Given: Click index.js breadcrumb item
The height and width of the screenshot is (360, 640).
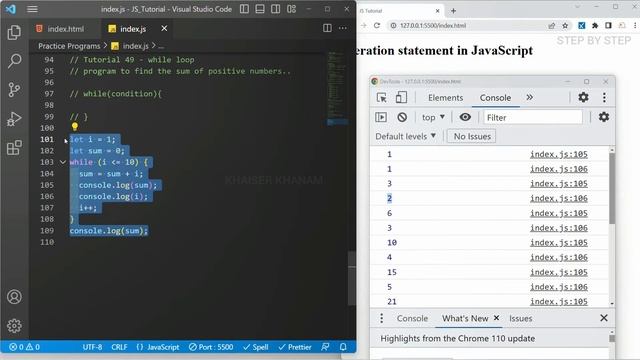Looking at the screenshot, I should click(x=136, y=46).
